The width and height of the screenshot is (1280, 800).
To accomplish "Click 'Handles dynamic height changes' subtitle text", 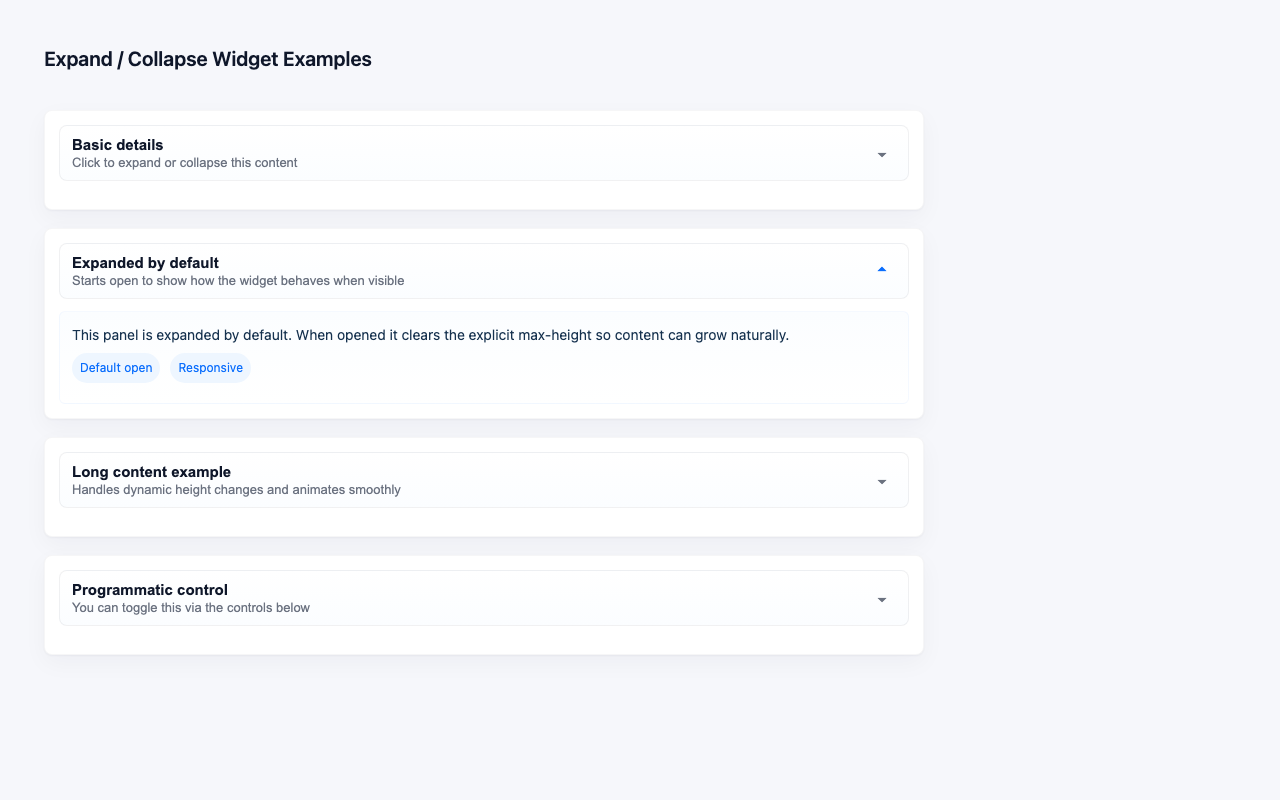I will [x=236, y=490].
